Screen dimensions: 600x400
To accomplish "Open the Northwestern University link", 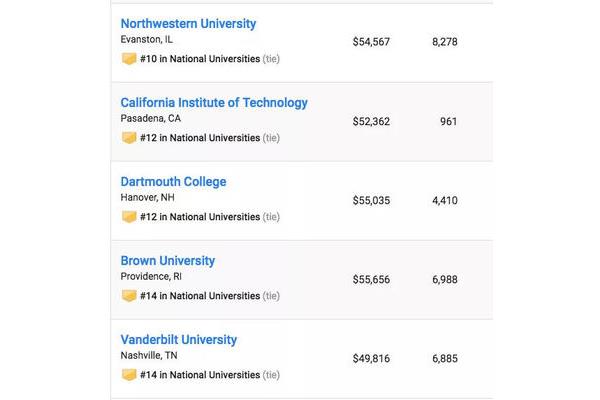I will 188,24.
